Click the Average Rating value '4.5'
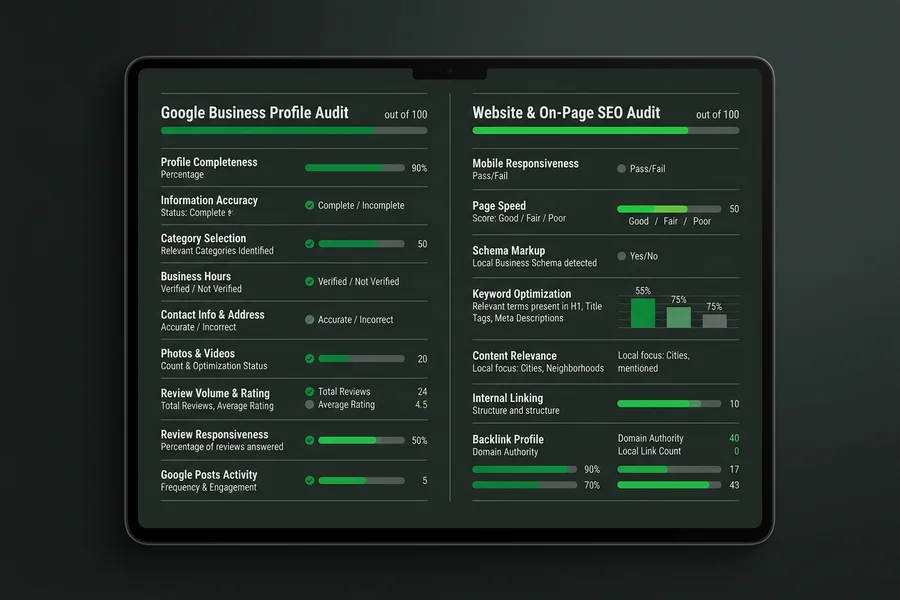Screen dimensions: 900x600 click(x=421, y=404)
